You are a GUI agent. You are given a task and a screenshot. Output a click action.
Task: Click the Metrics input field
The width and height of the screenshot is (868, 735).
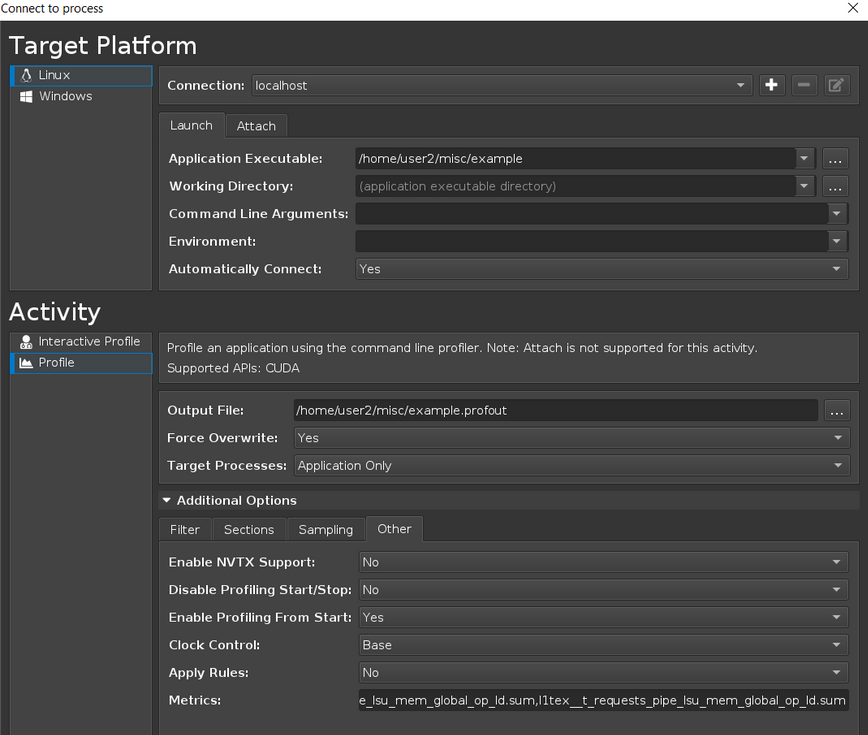click(603, 701)
